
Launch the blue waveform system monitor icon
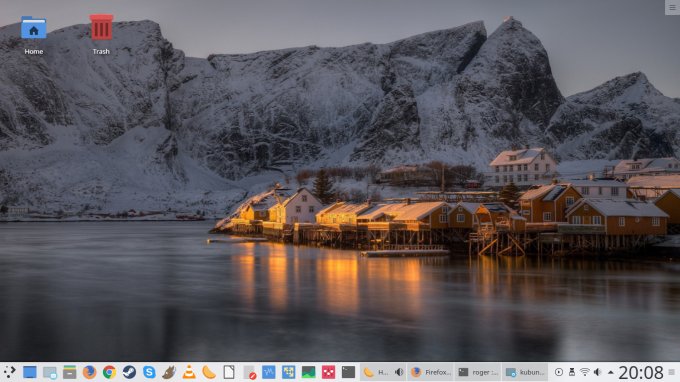coord(268,372)
